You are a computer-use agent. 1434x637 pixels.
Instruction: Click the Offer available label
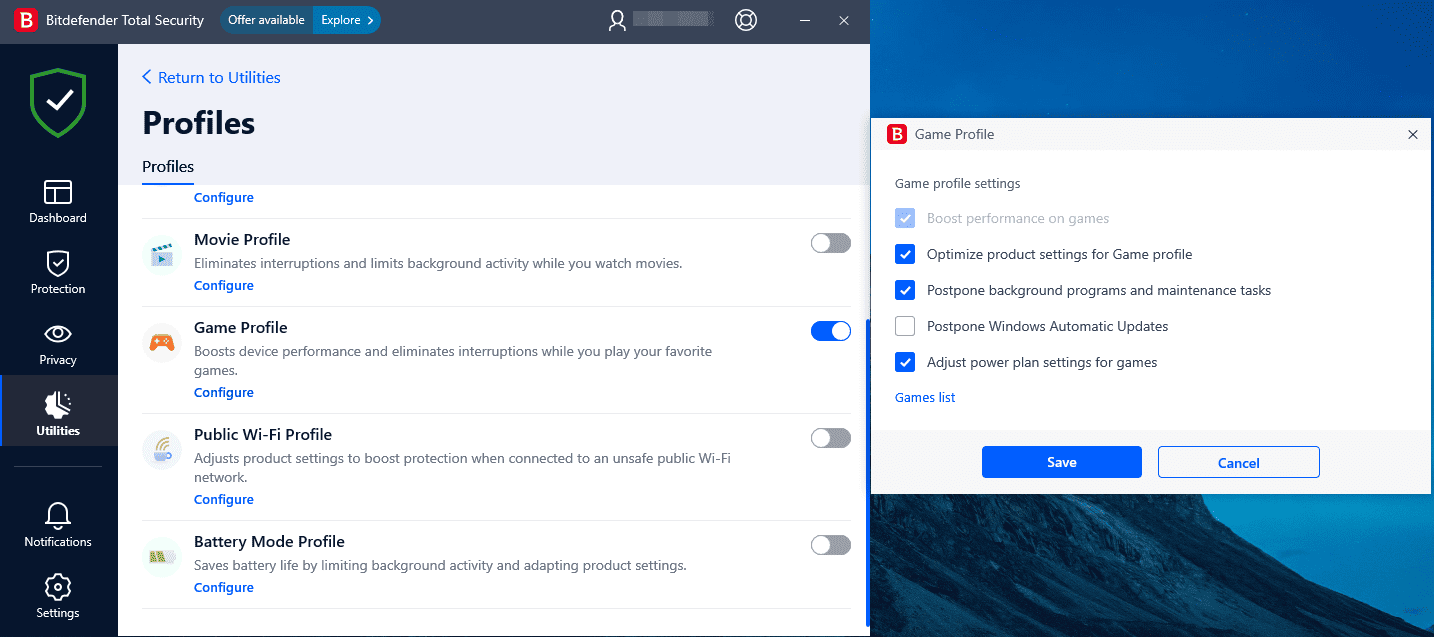[266, 20]
